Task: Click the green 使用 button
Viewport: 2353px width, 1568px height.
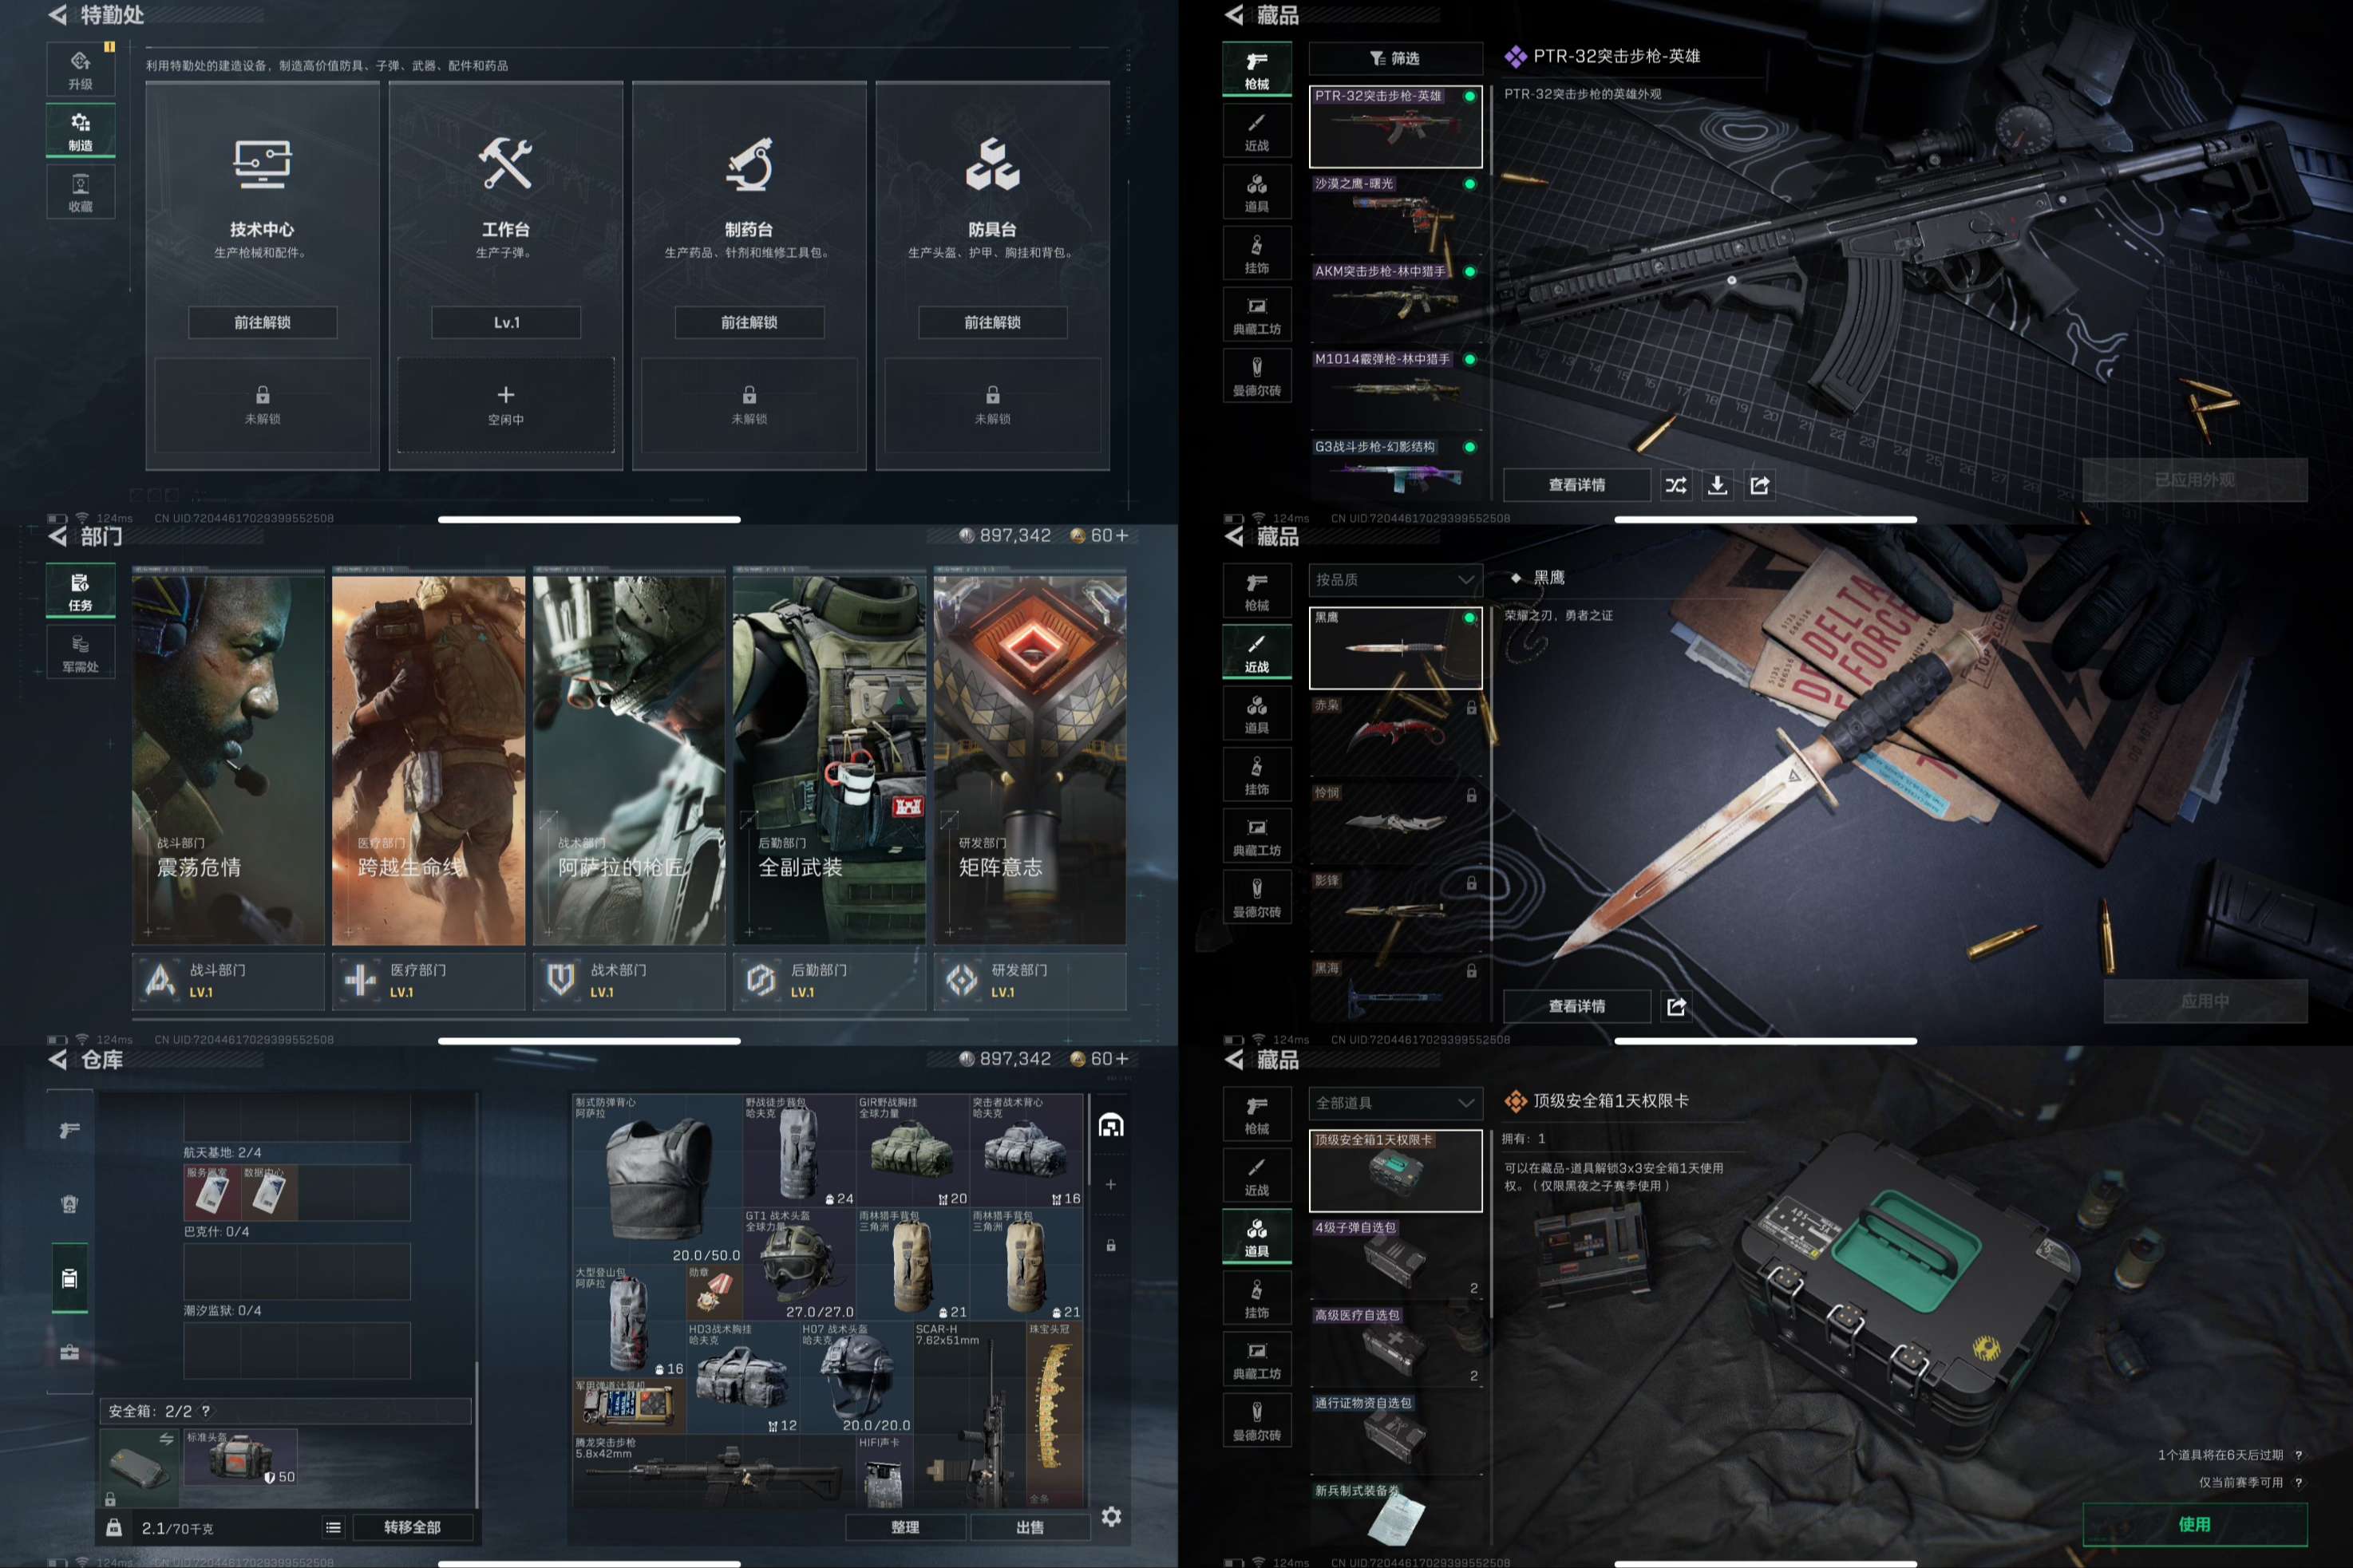Action: coord(2194,1524)
